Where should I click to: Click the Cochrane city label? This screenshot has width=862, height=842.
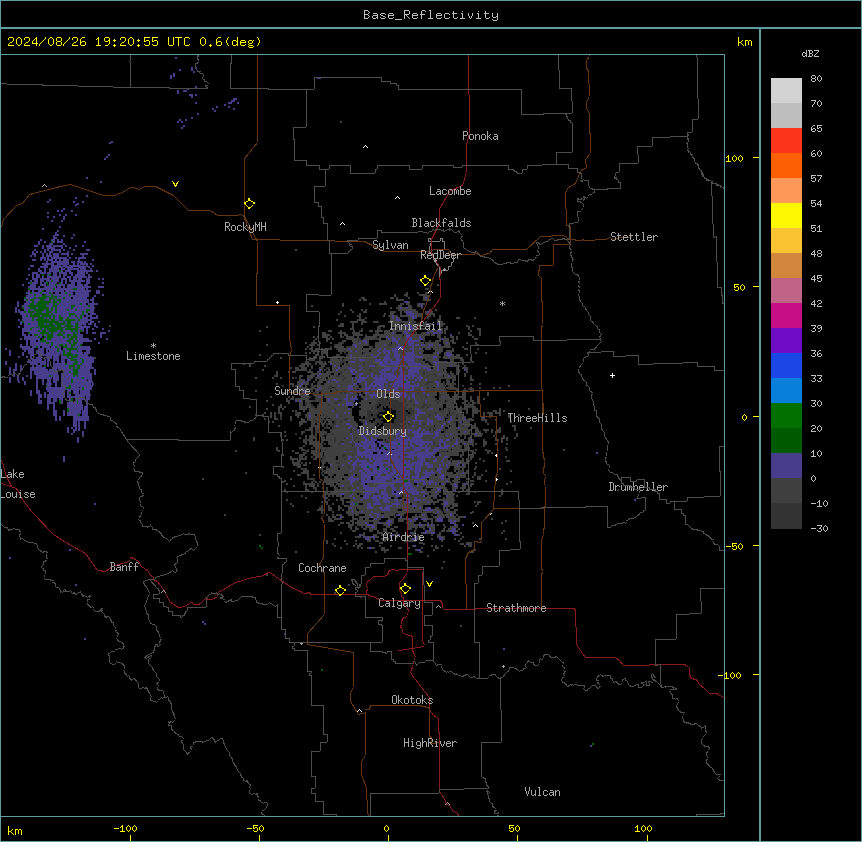click(x=322, y=568)
